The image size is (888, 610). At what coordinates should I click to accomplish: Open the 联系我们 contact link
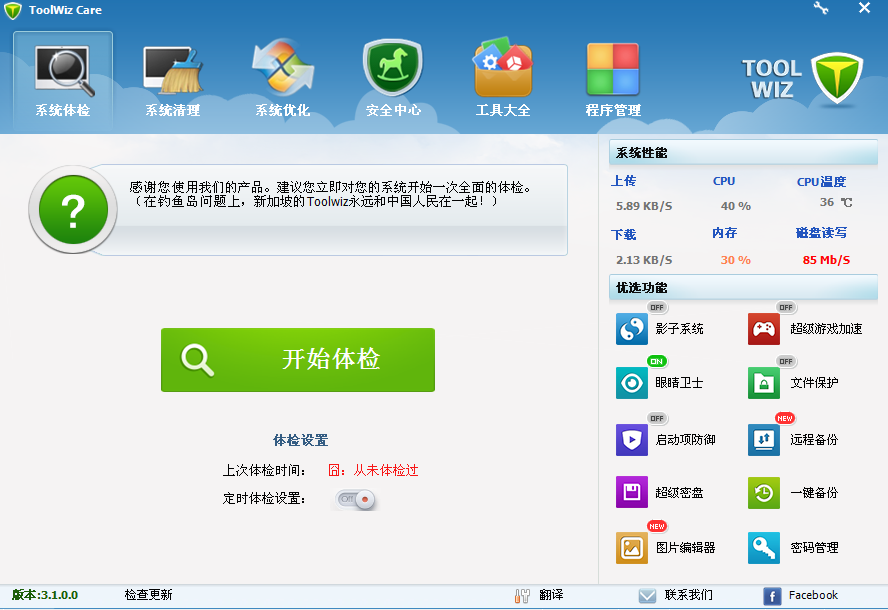689,595
